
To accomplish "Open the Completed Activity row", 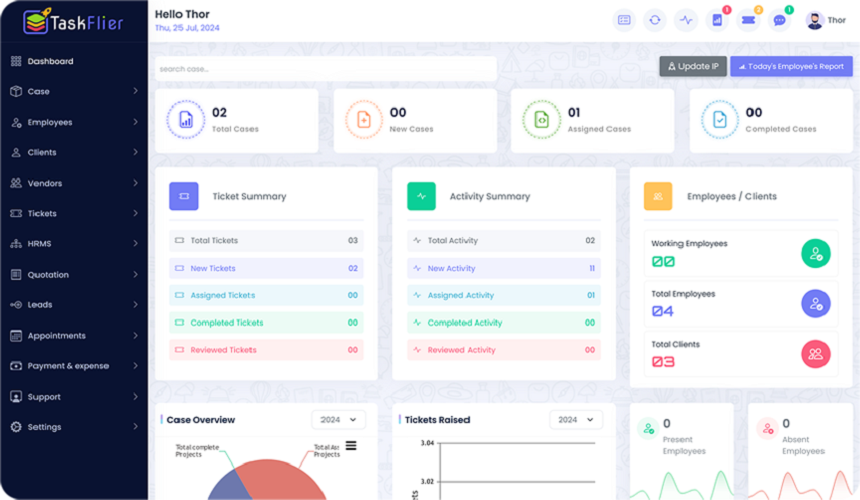I will tap(503, 322).
